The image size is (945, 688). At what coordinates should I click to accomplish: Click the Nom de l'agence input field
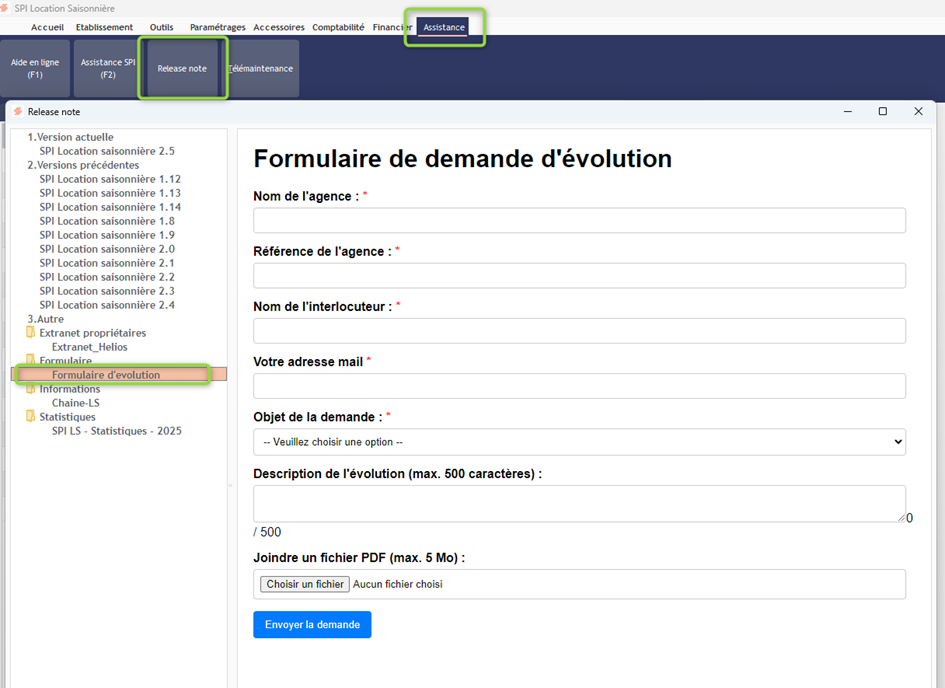(x=579, y=220)
